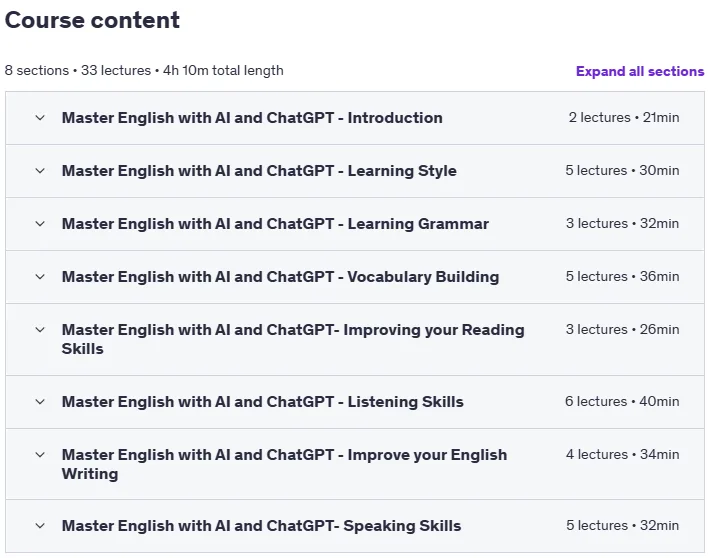Open the Learning Grammar section title
Screen dimensions: 710x558
click(275, 224)
